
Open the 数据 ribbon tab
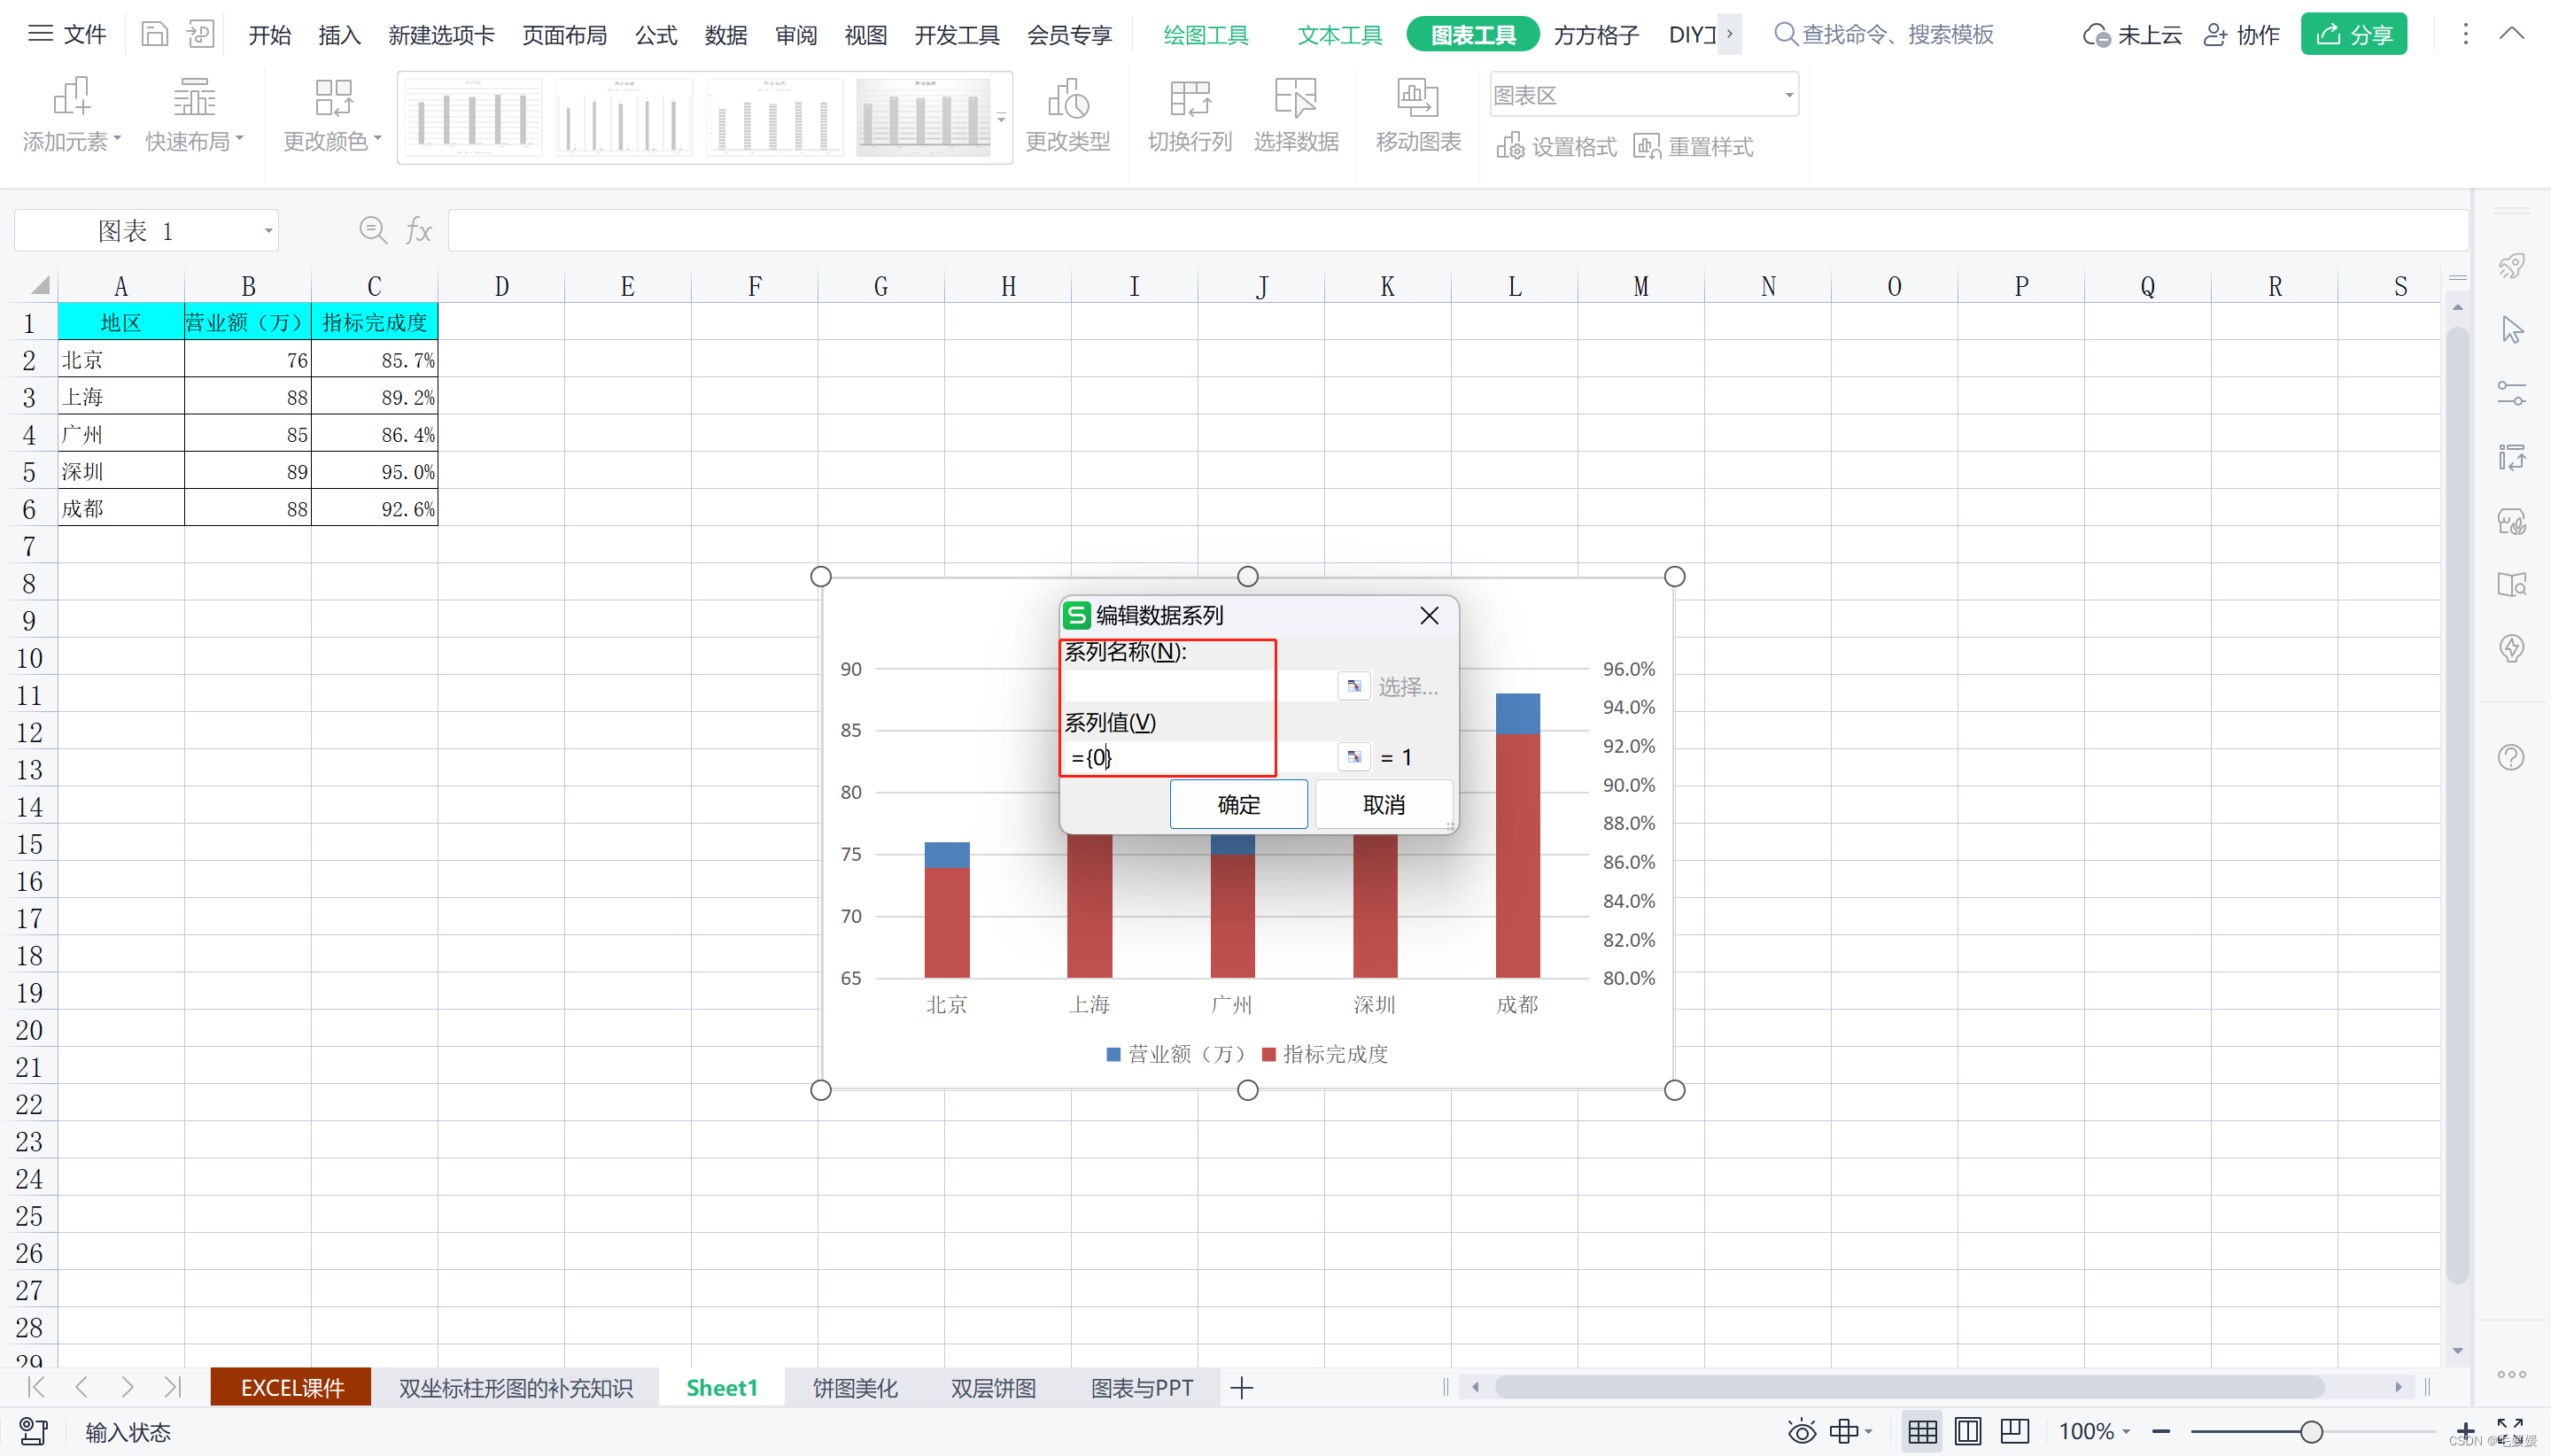click(725, 35)
